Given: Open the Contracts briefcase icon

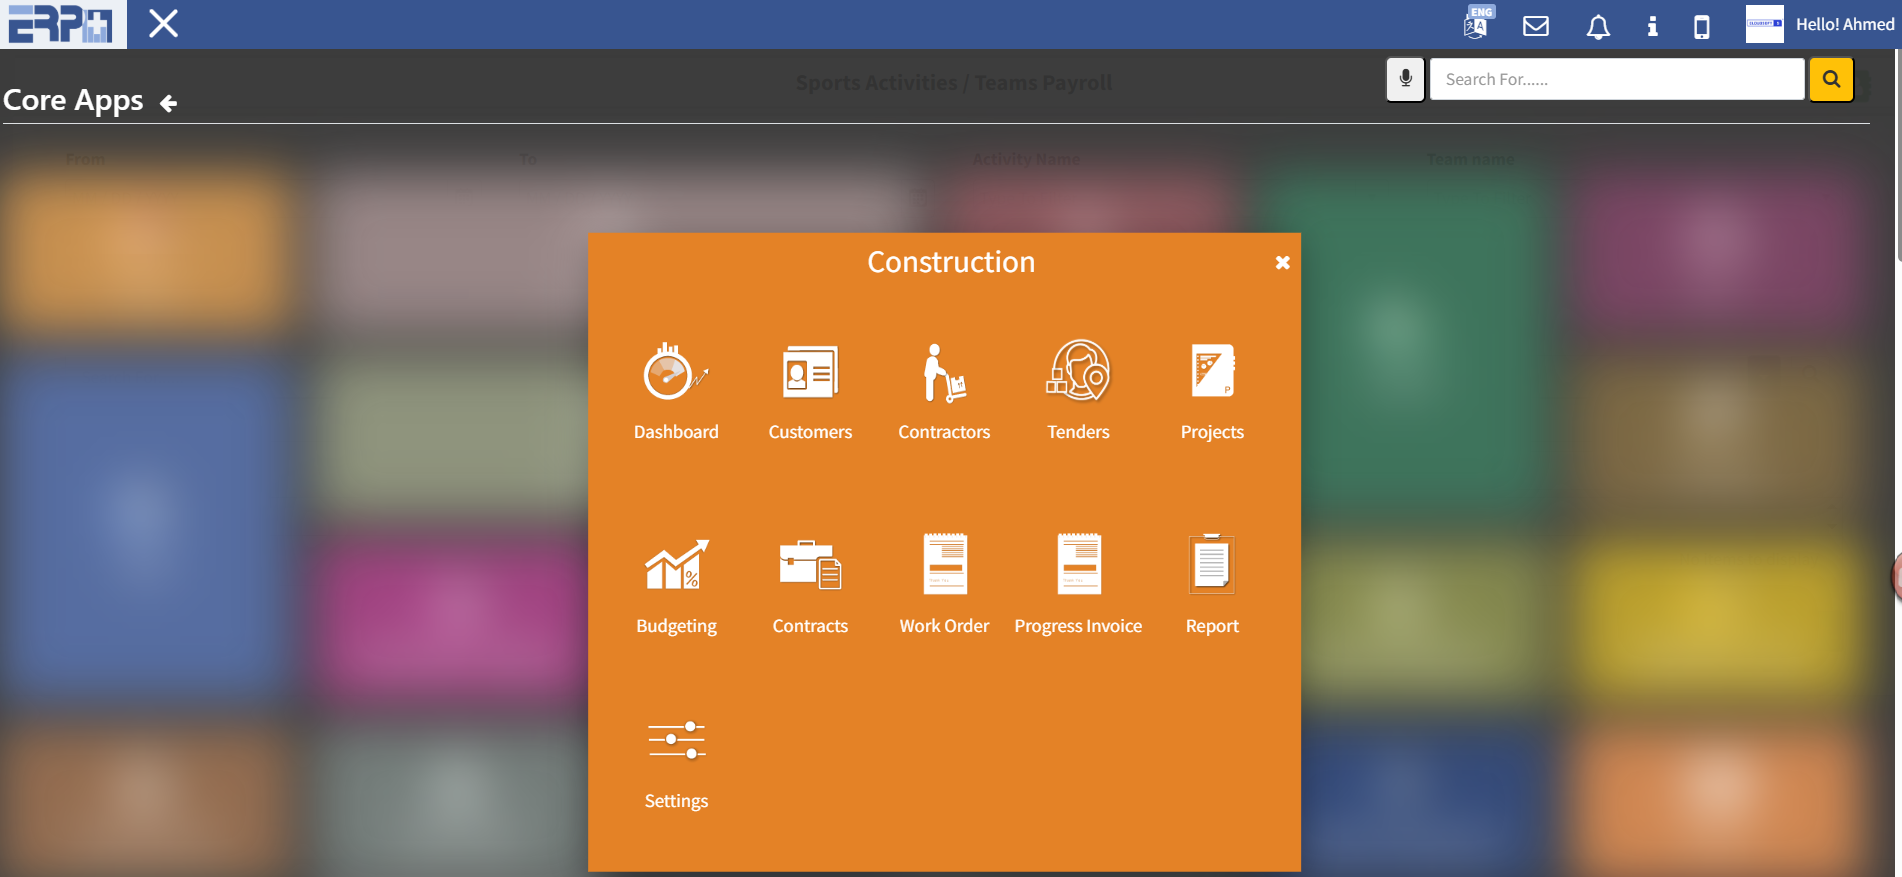Looking at the screenshot, I should point(810,565).
